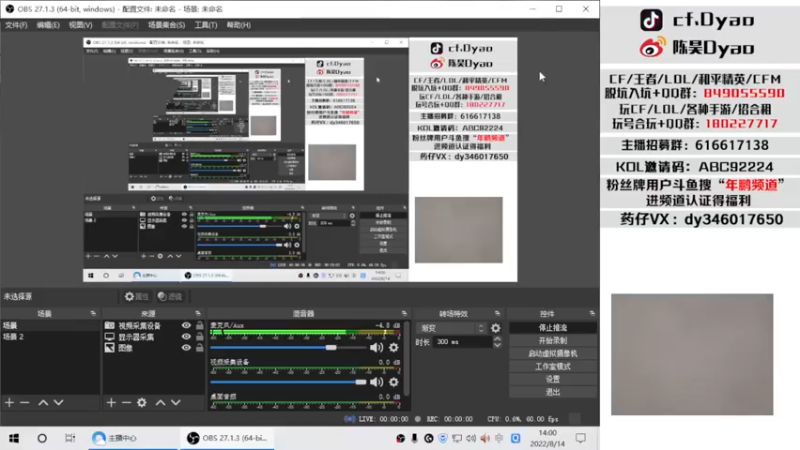Screen dimensions: 800x450
Task: Open 文件(F) menu
Action: [x=16, y=25]
